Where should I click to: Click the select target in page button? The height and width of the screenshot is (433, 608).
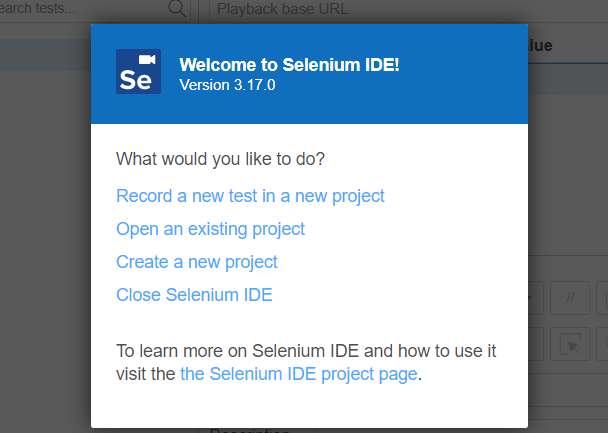coord(569,345)
